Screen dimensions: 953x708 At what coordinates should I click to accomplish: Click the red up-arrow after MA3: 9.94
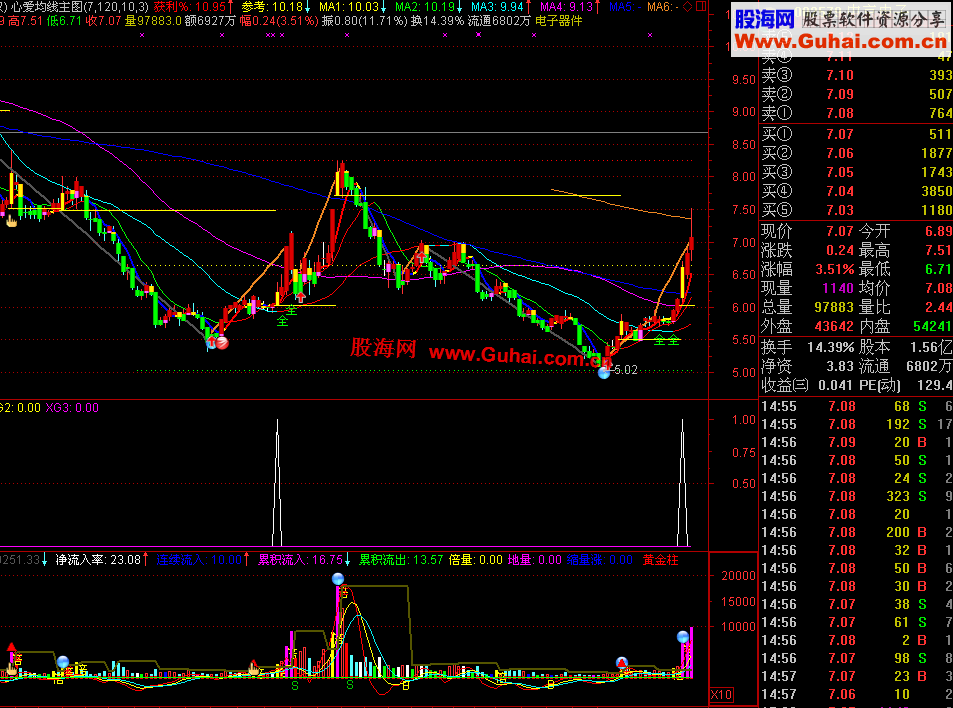[x=528, y=7]
